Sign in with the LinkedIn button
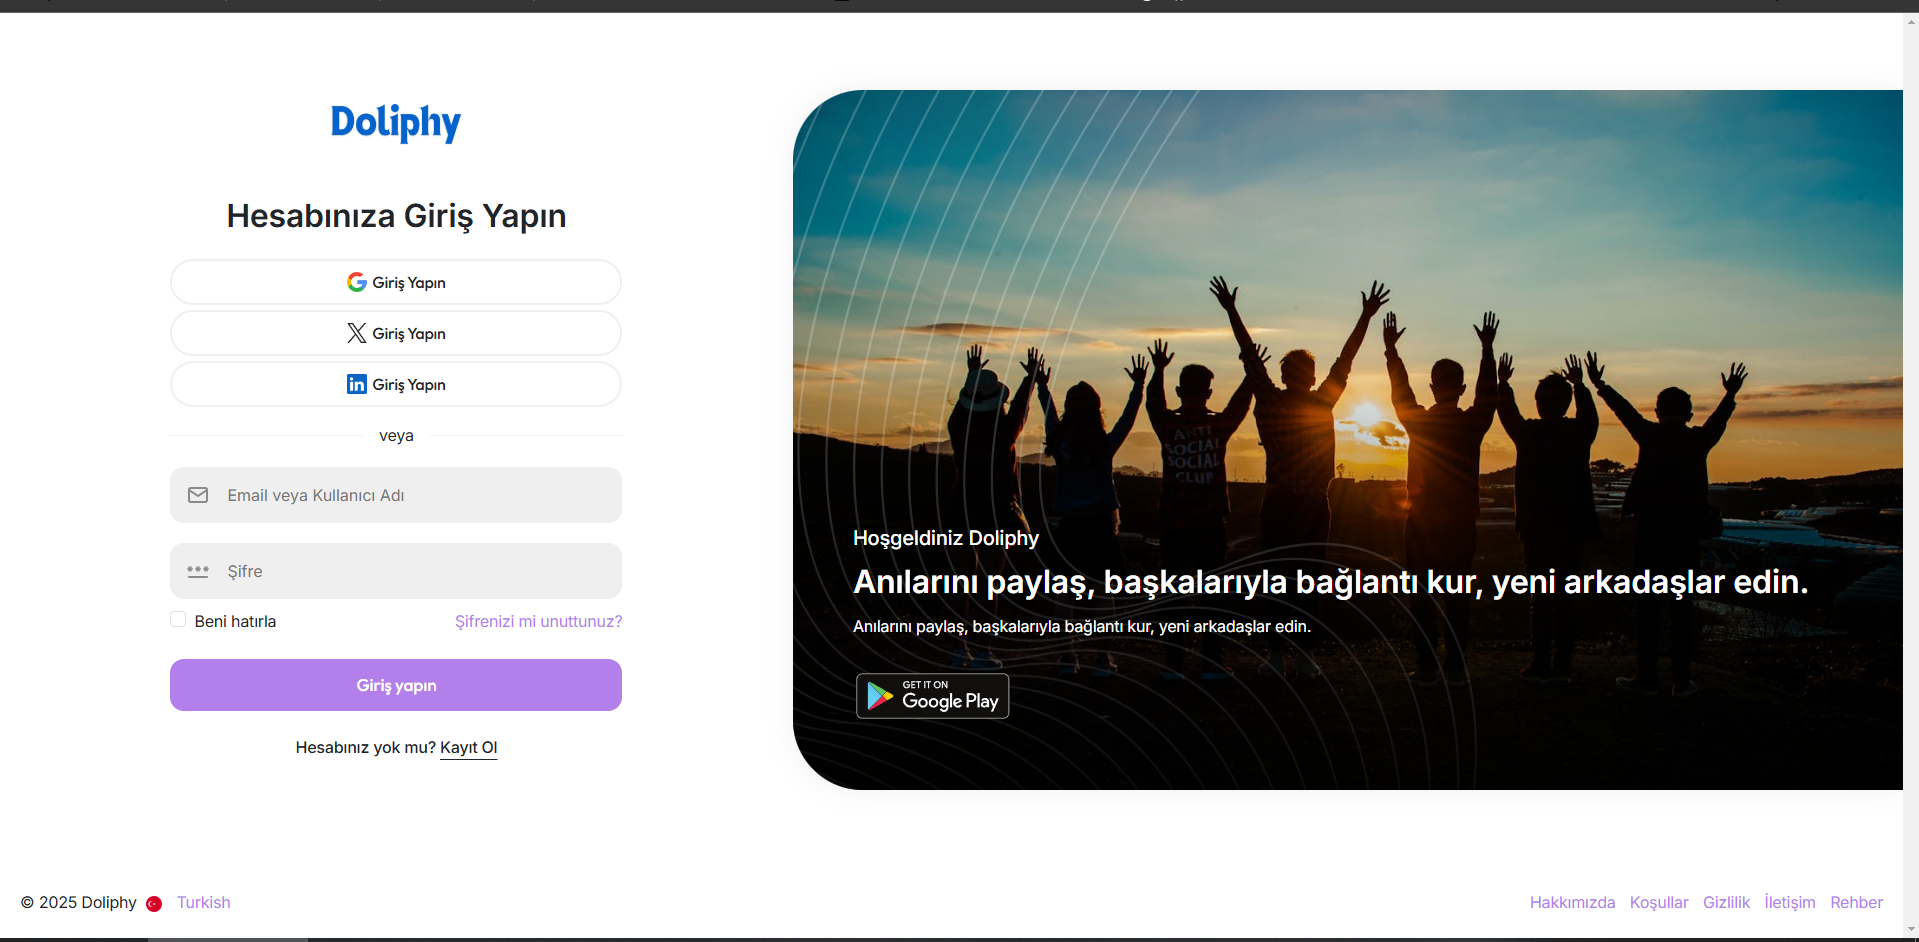The image size is (1919, 942). click(x=396, y=384)
